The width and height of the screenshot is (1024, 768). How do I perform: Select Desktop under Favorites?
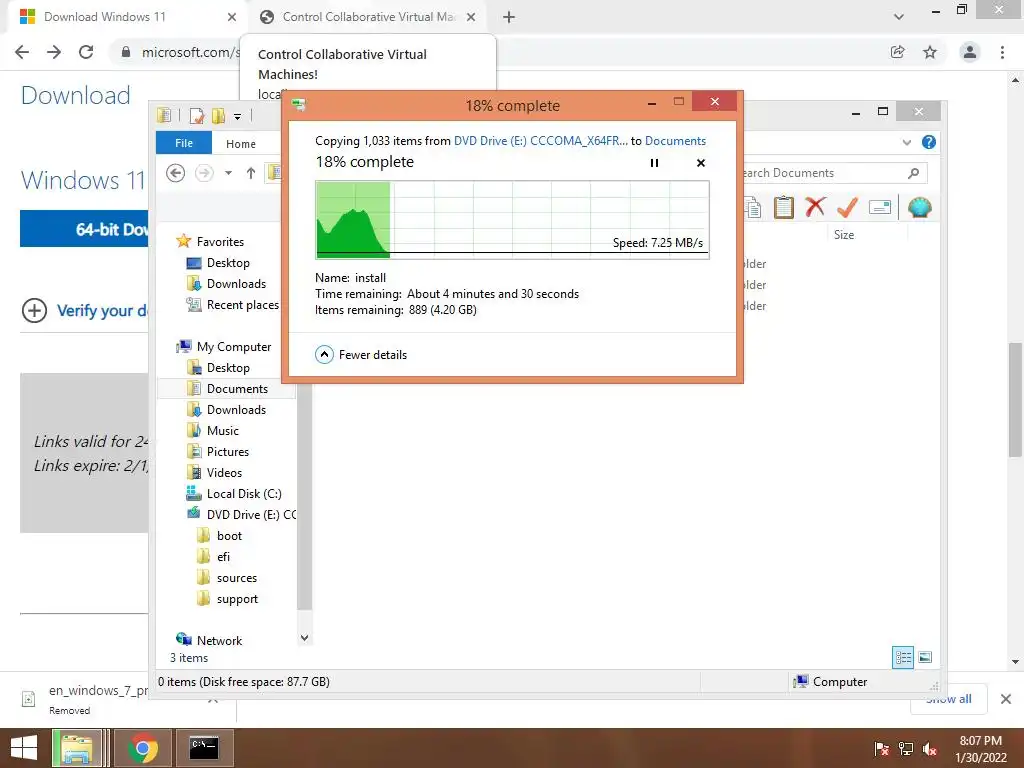[228, 263]
